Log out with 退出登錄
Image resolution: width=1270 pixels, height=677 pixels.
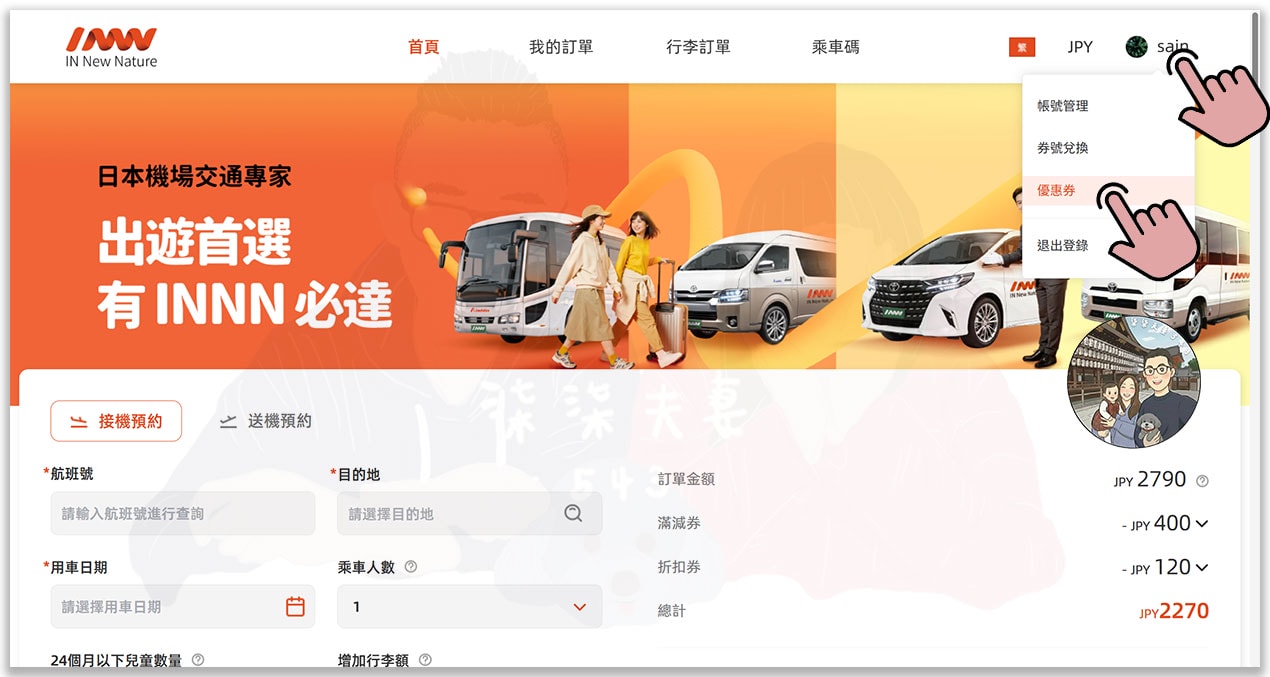[1062, 245]
